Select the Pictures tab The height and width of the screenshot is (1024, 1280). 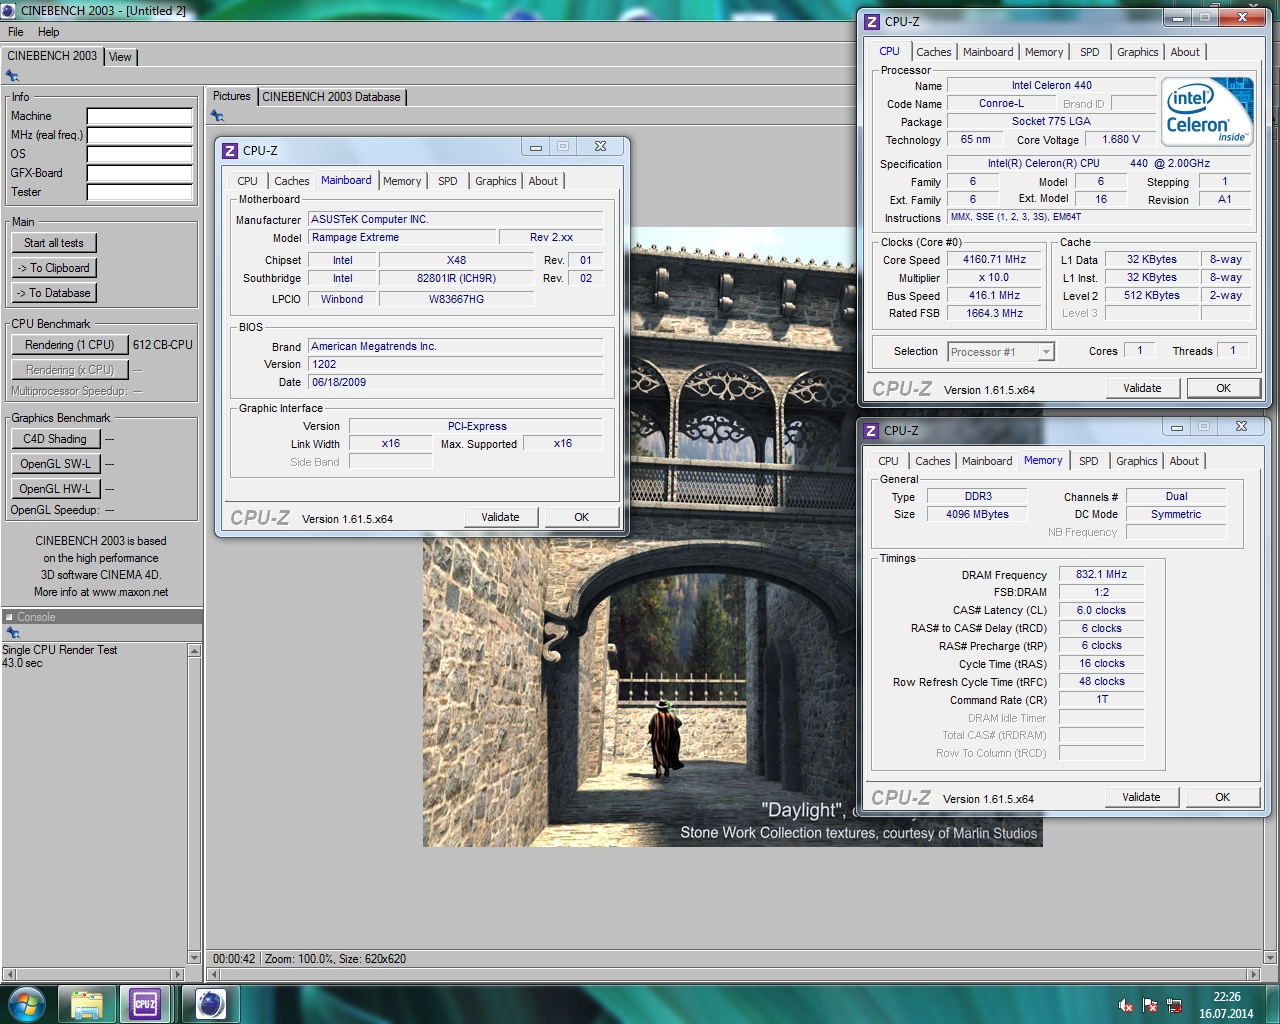click(232, 96)
